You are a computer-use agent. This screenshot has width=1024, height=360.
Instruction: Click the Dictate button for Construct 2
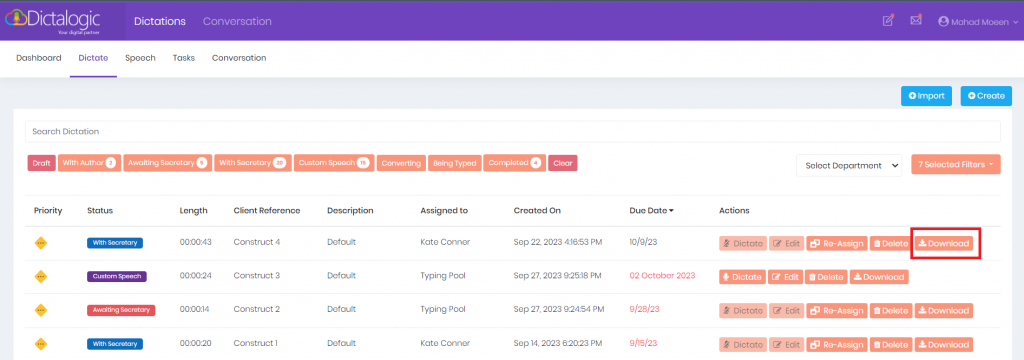click(743, 311)
